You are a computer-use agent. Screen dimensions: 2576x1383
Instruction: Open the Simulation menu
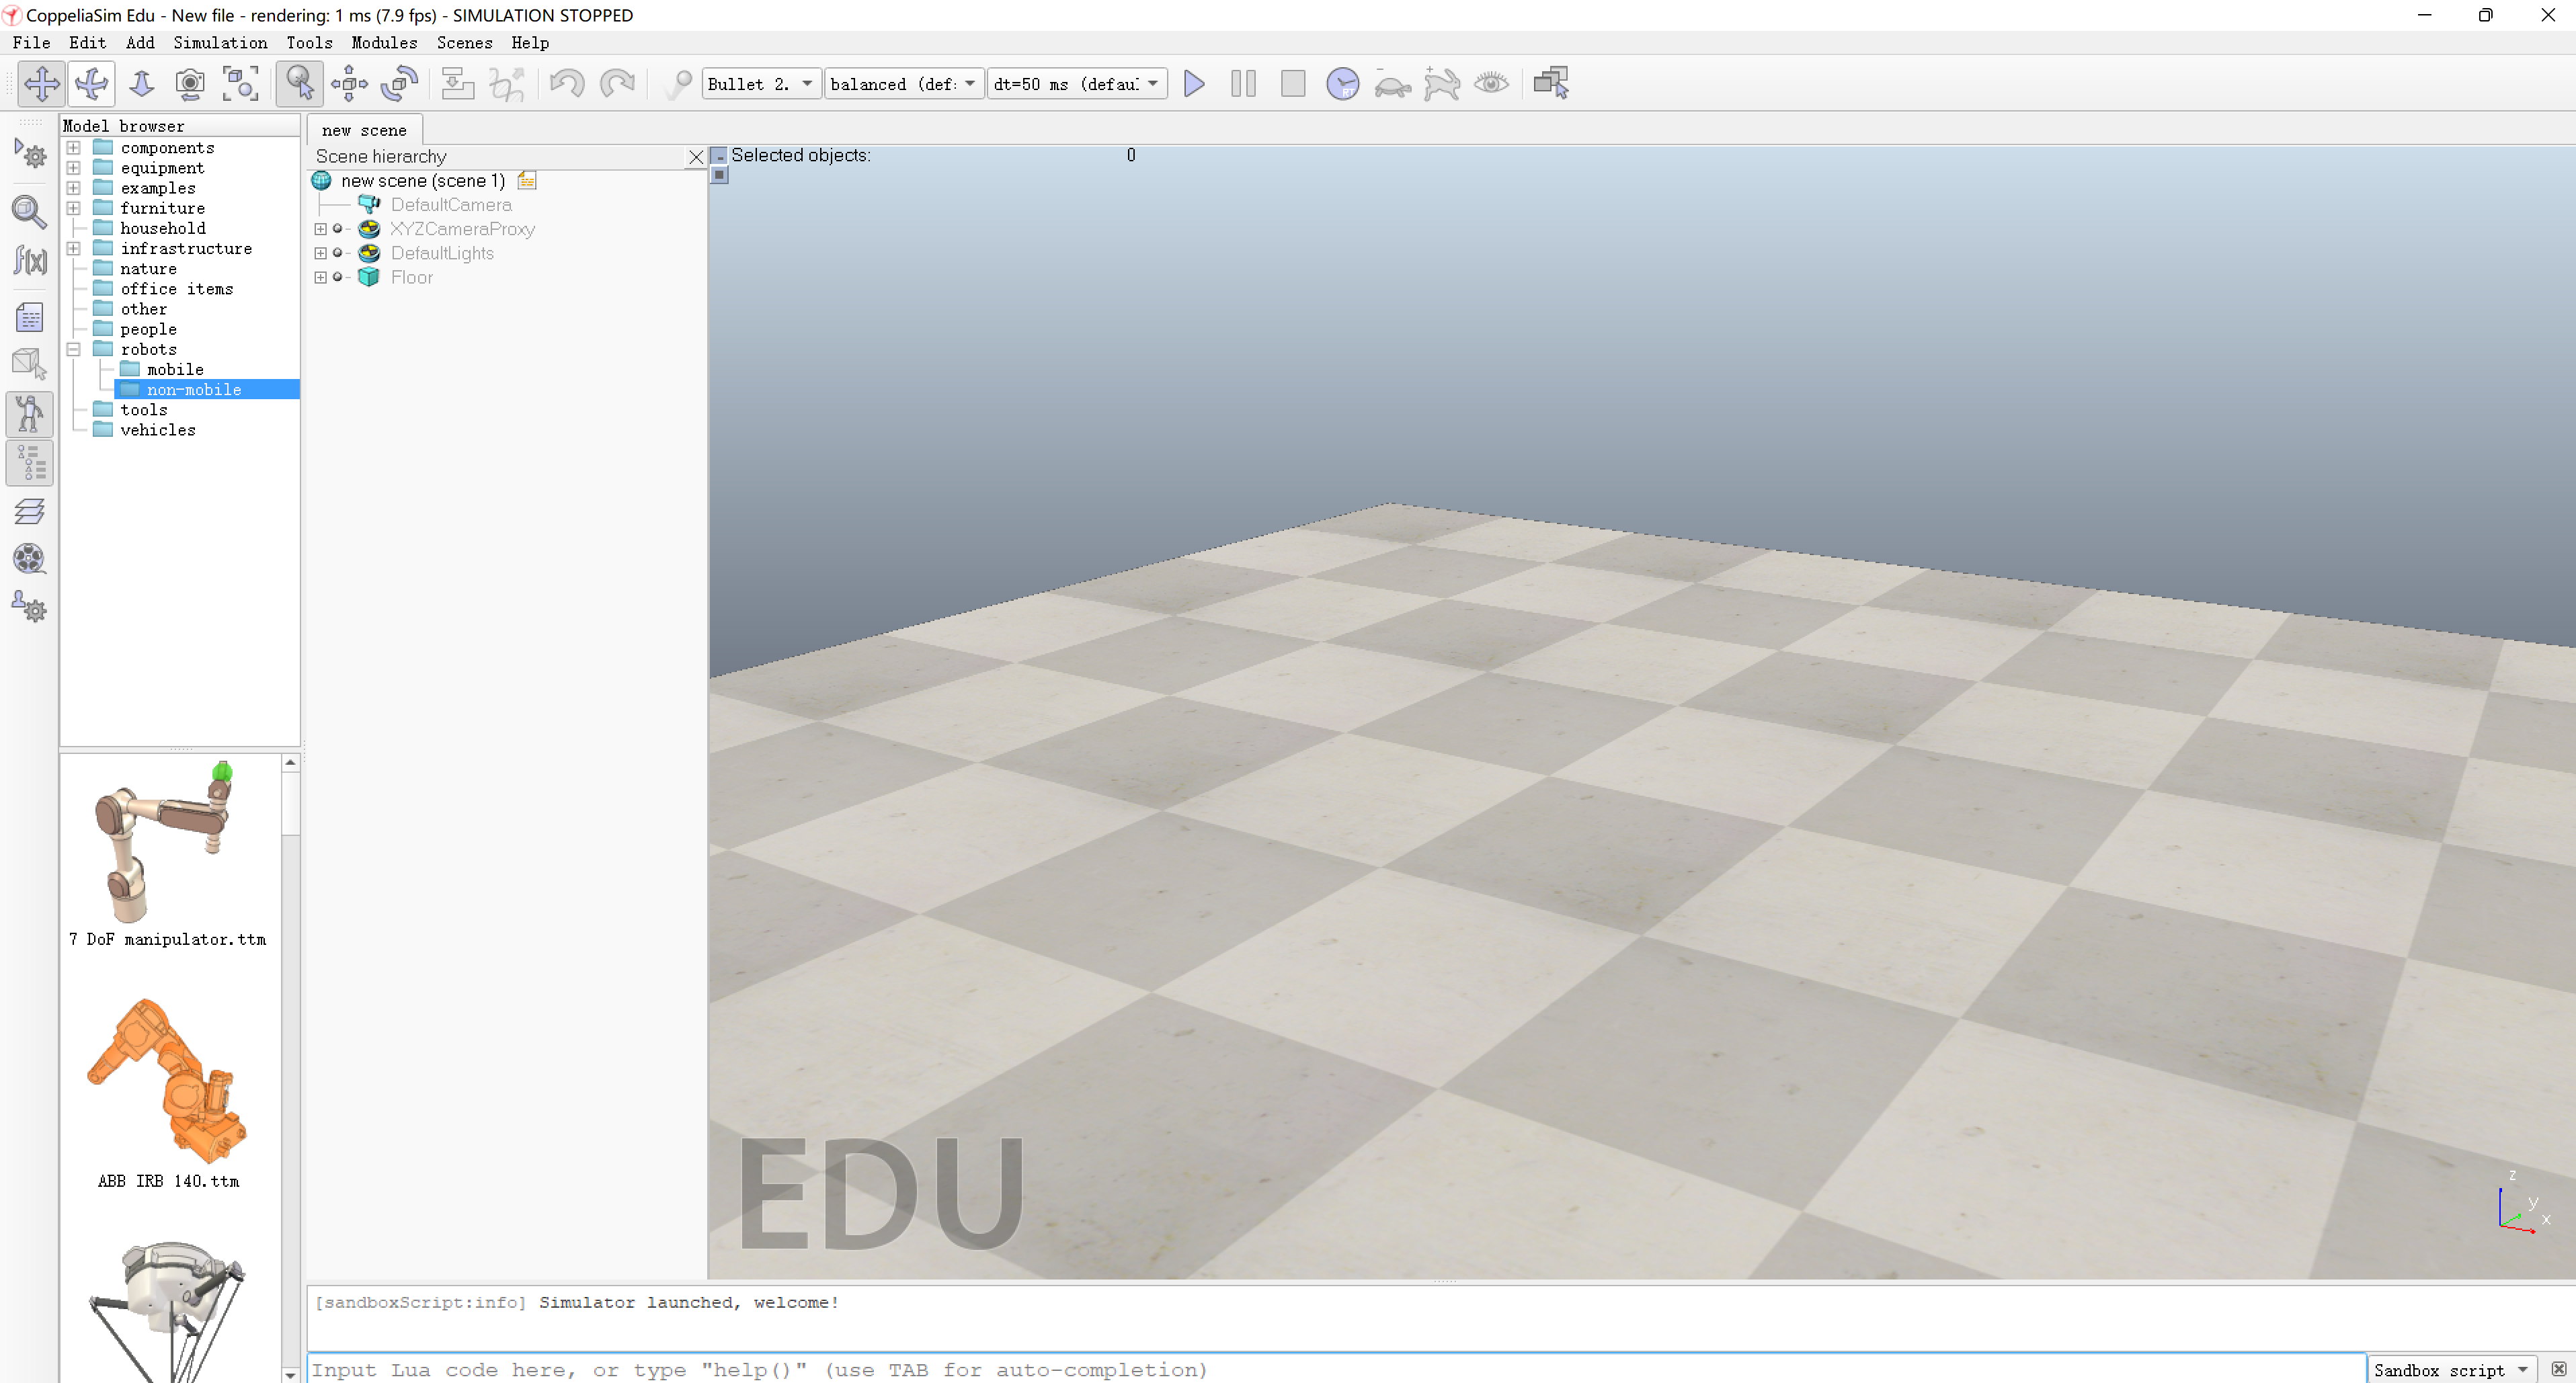(x=220, y=43)
